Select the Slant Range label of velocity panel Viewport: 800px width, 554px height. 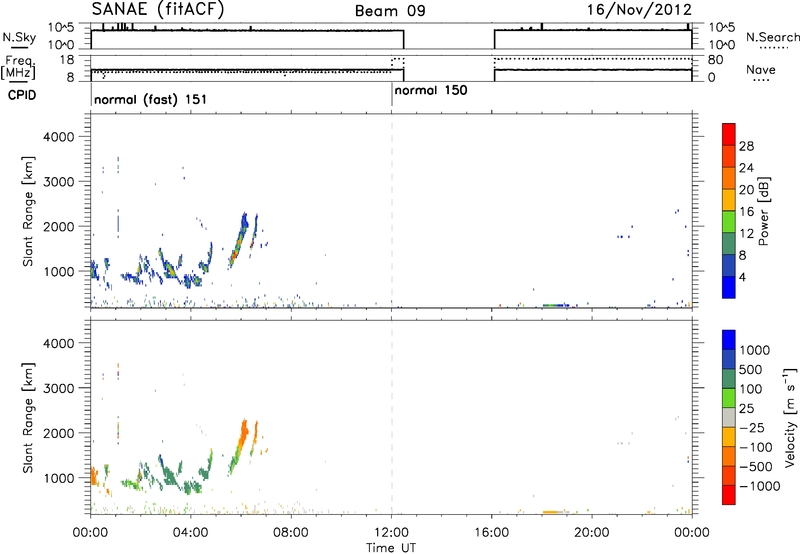point(28,418)
